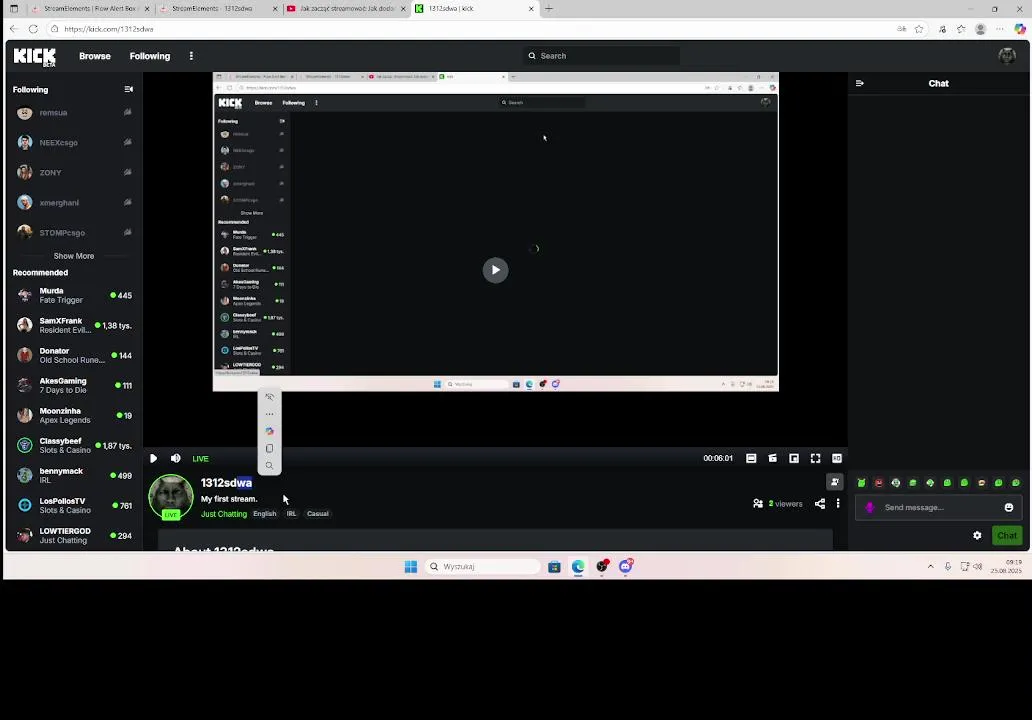Image resolution: width=1032 pixels, height=720 pixels.
Task: Click the 1312sdwa channel avatar
Action: coord(171,496)
